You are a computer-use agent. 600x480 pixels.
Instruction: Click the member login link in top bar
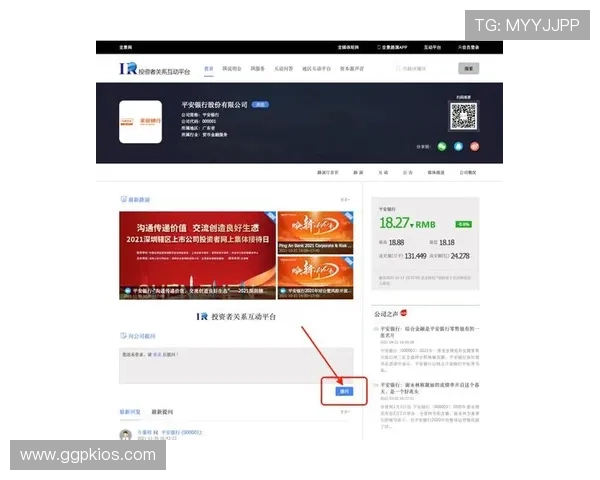468,47
